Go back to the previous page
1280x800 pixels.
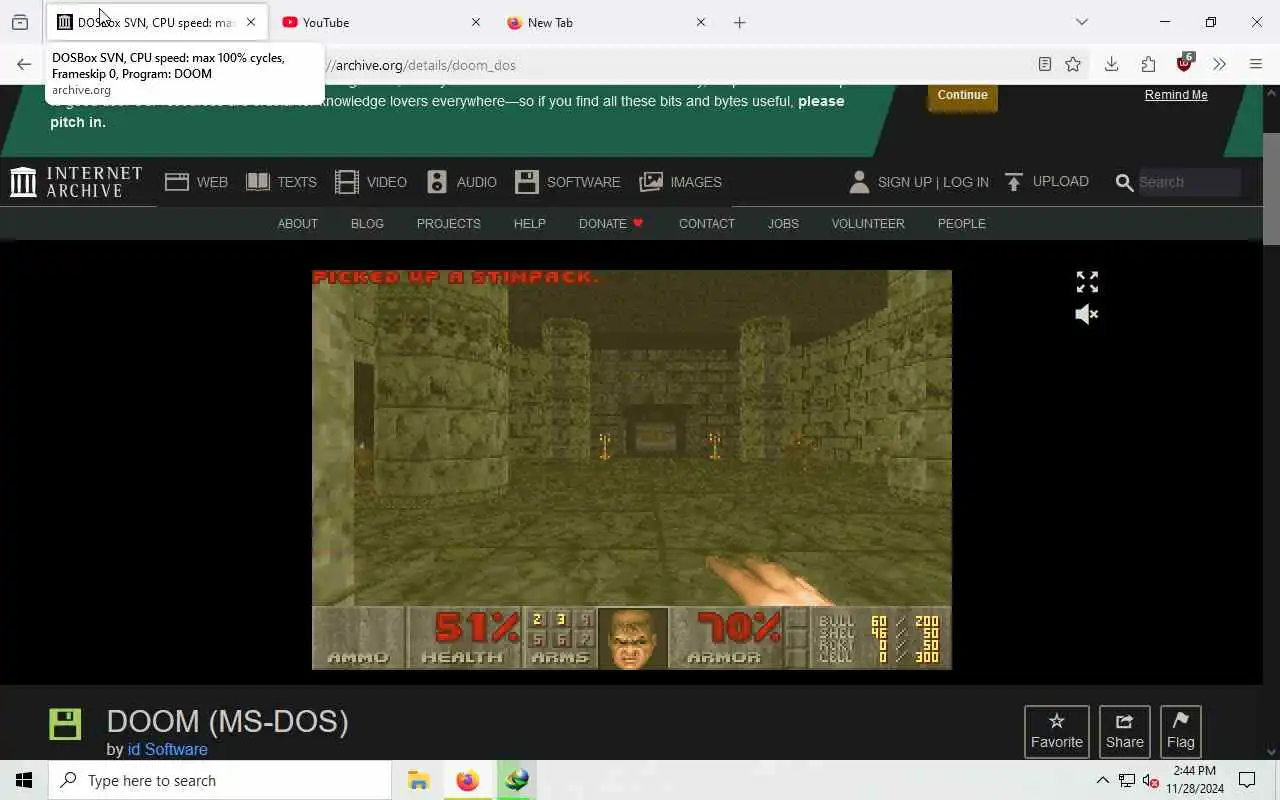[x=24, y=65]
